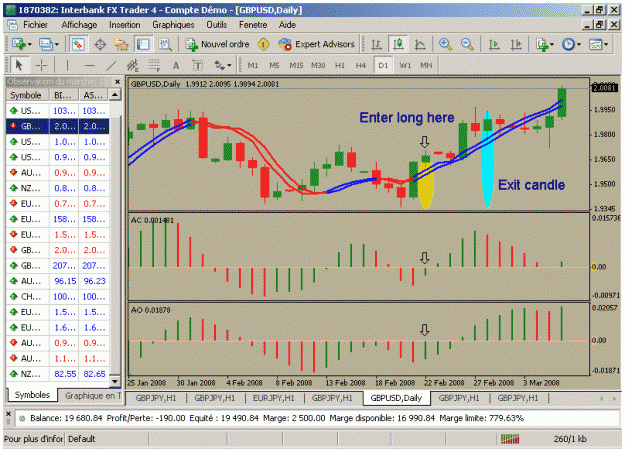Switch to H1 timeframe

(340, 65)
